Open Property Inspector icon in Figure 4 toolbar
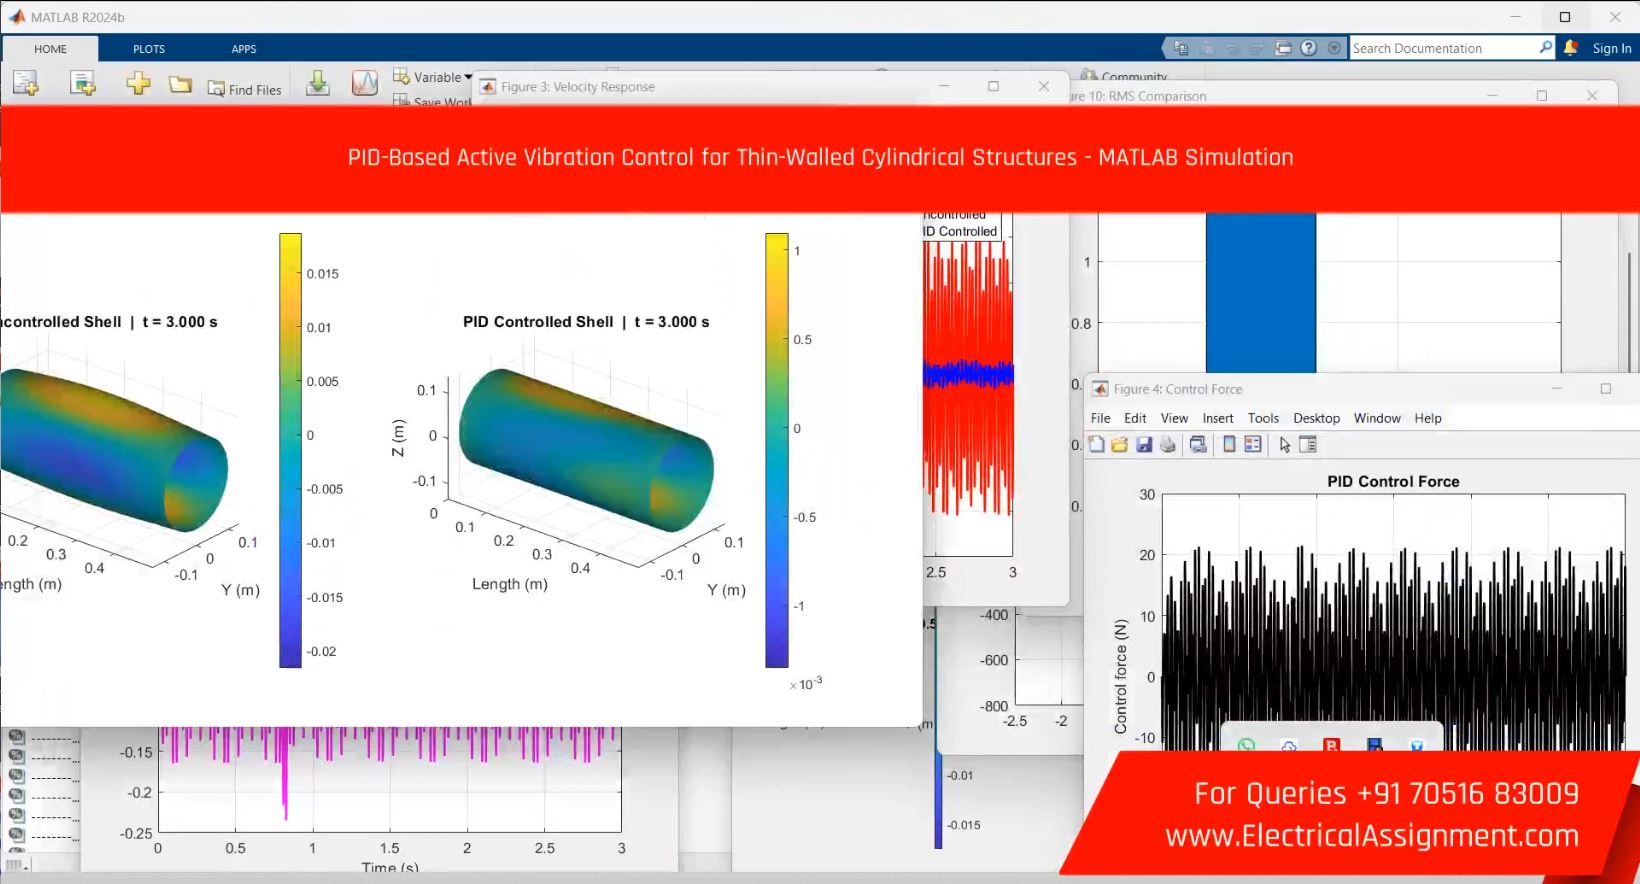The image size is (1640, 884). coord(1308,445)
